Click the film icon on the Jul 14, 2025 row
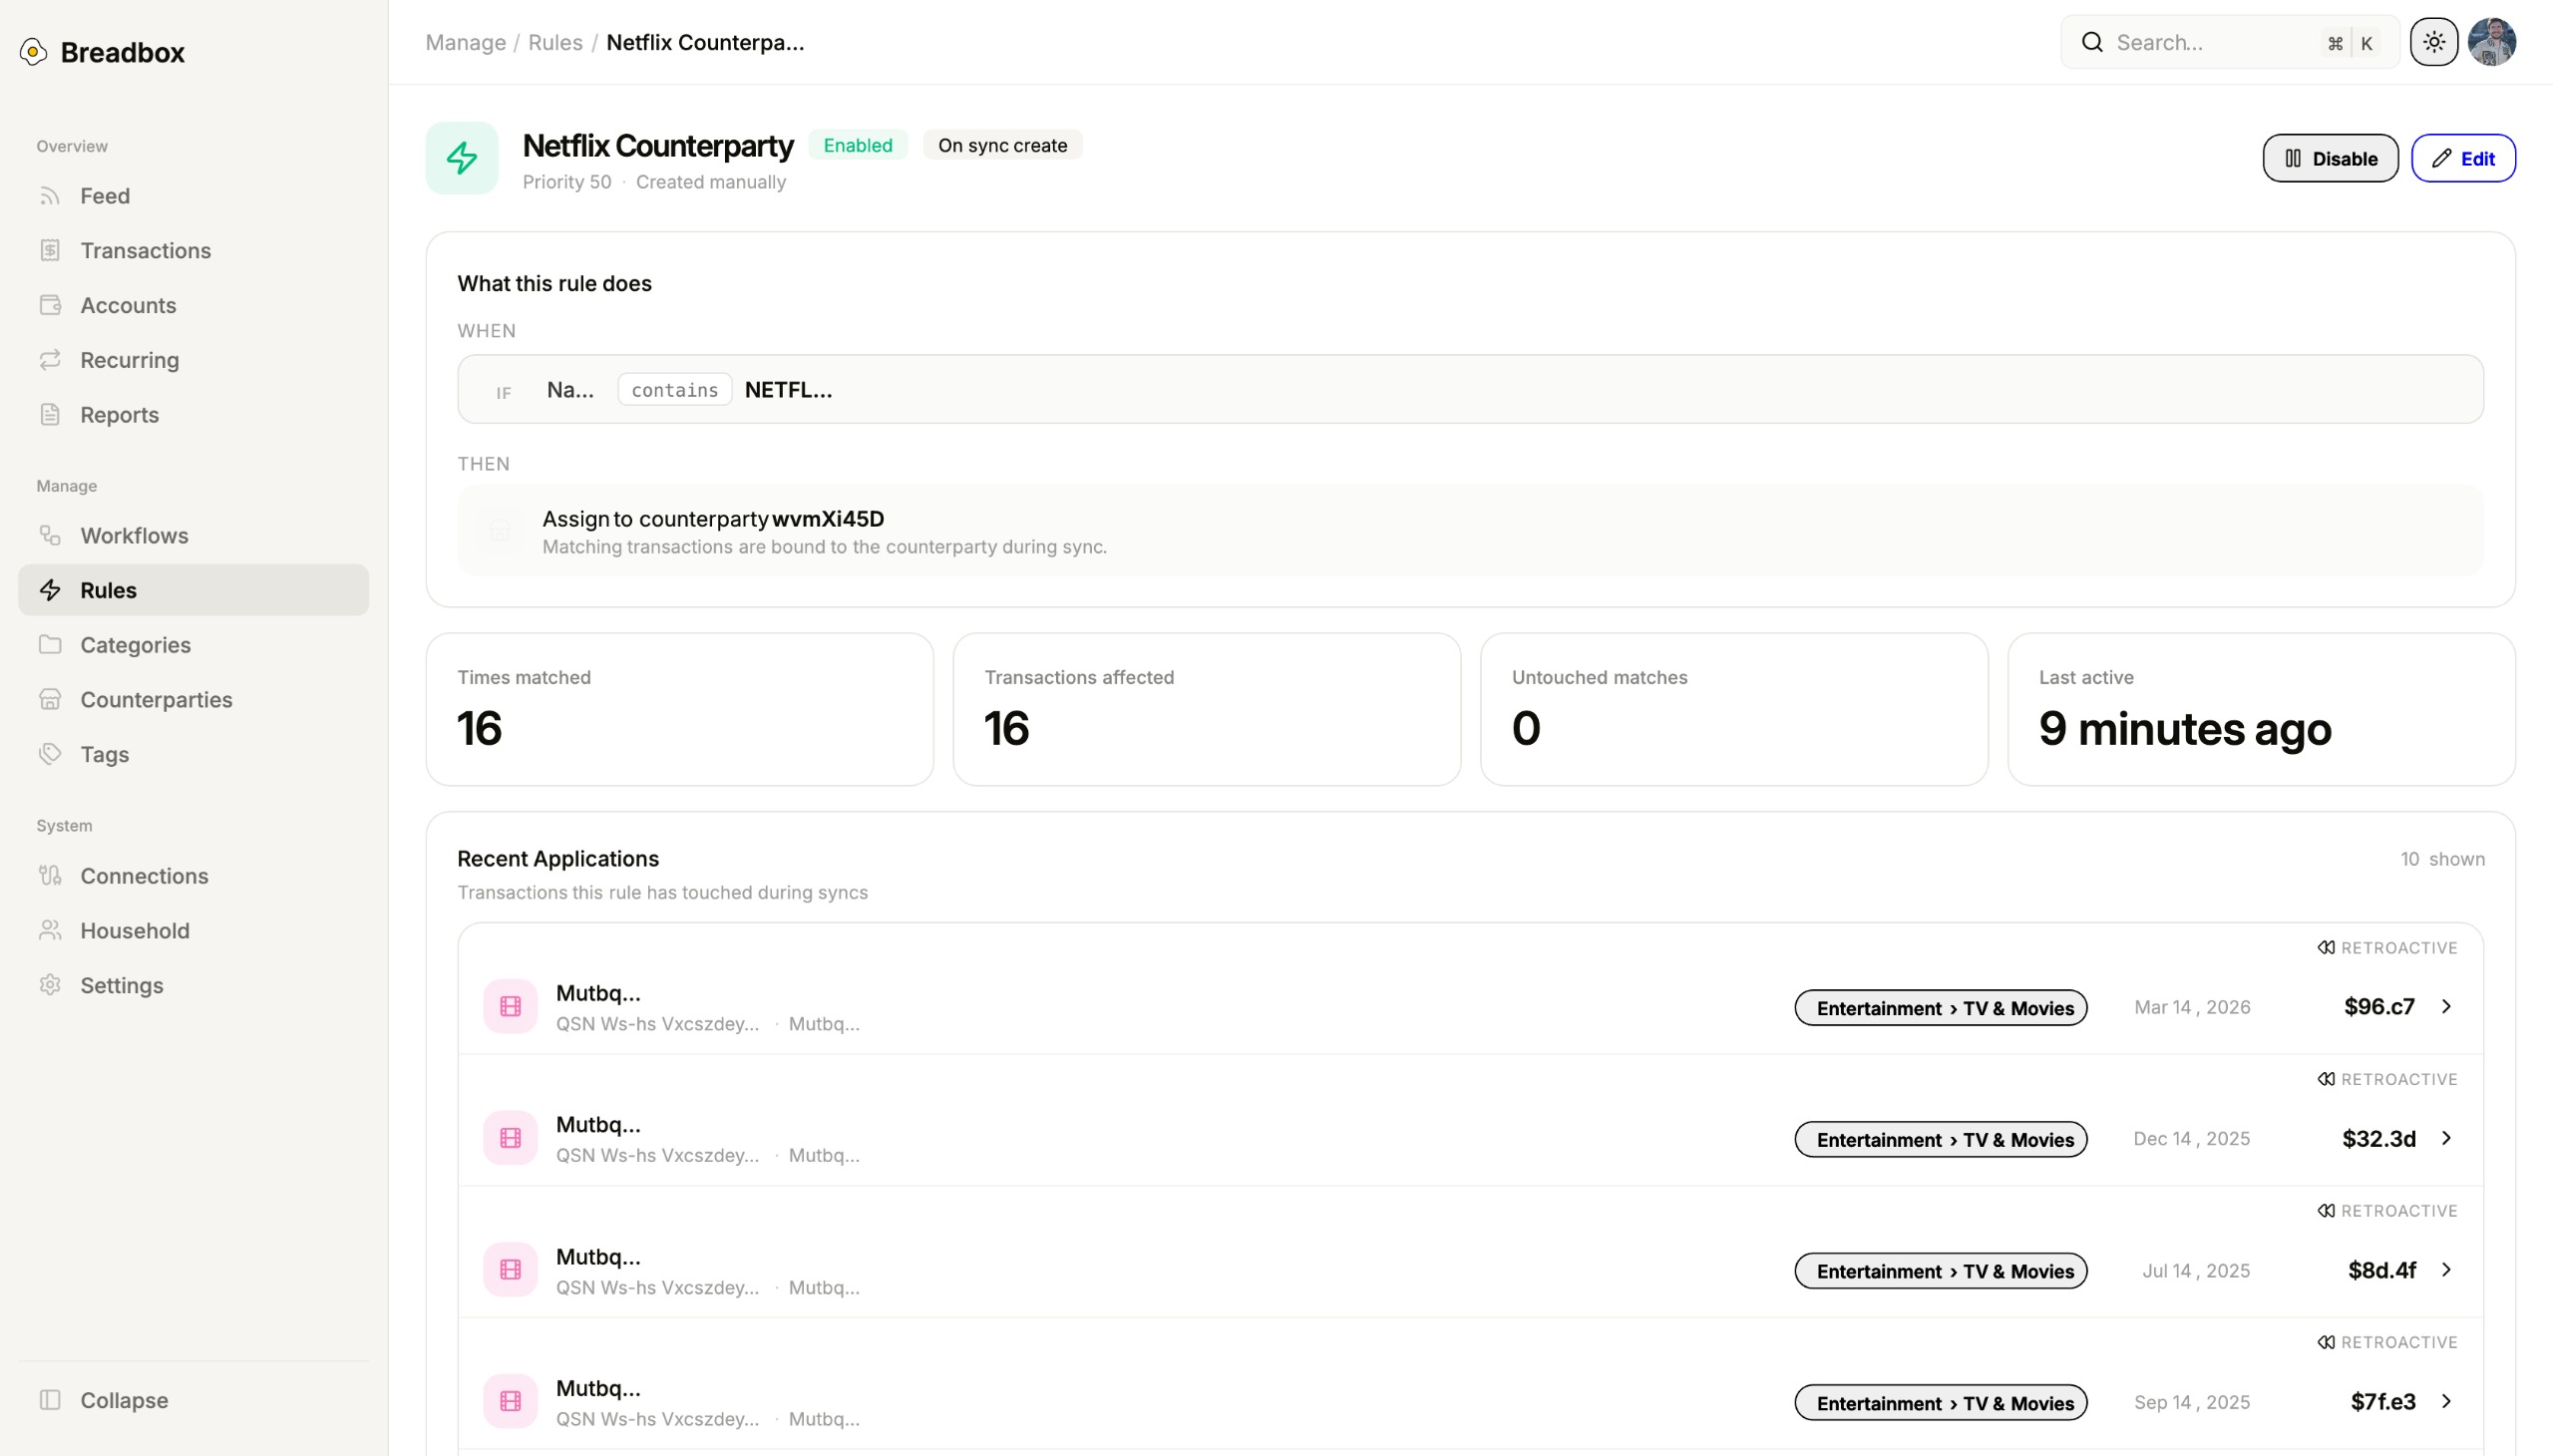This screenshot has width=2553, height=1456. pos(510,1270)
